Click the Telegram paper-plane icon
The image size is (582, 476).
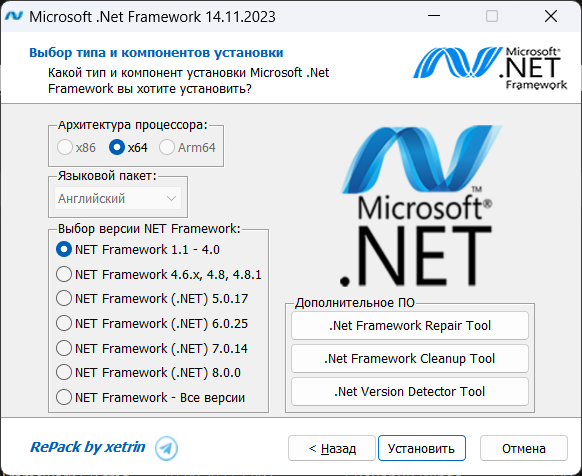166,448
